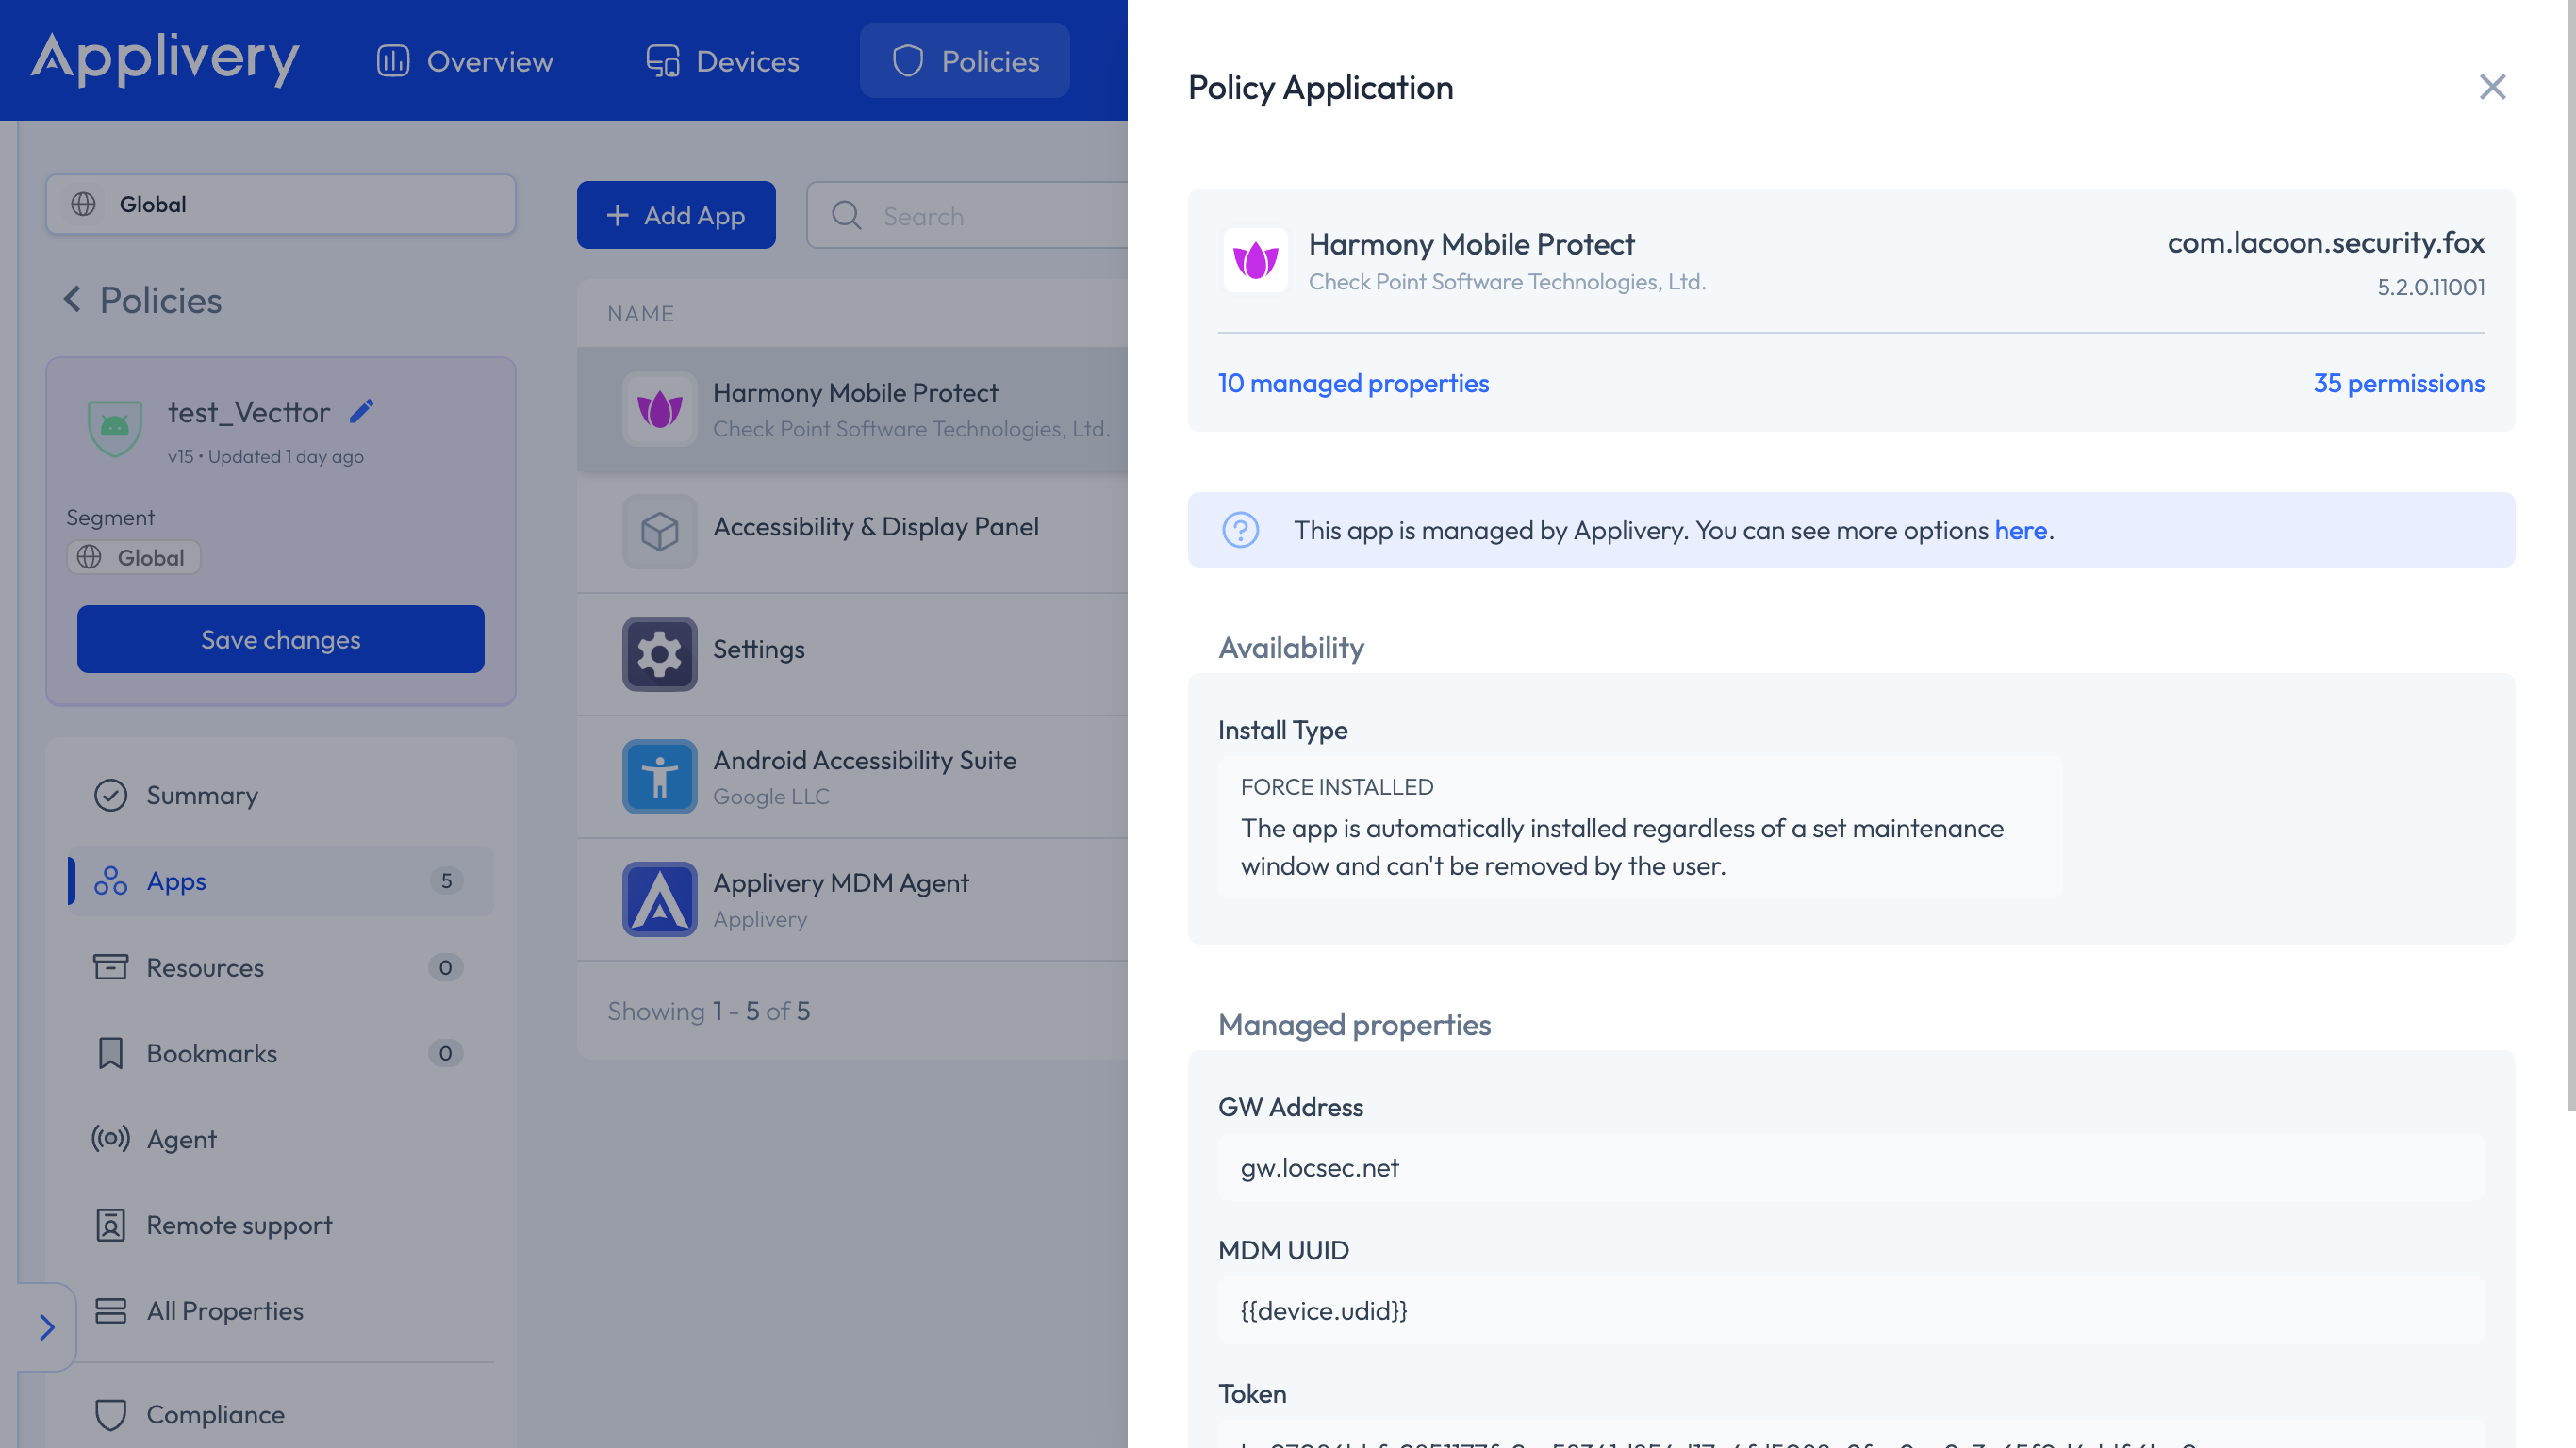Open the Overview menu item
This screenshot has height=1448, width=2576.
(x=464, y=61)
